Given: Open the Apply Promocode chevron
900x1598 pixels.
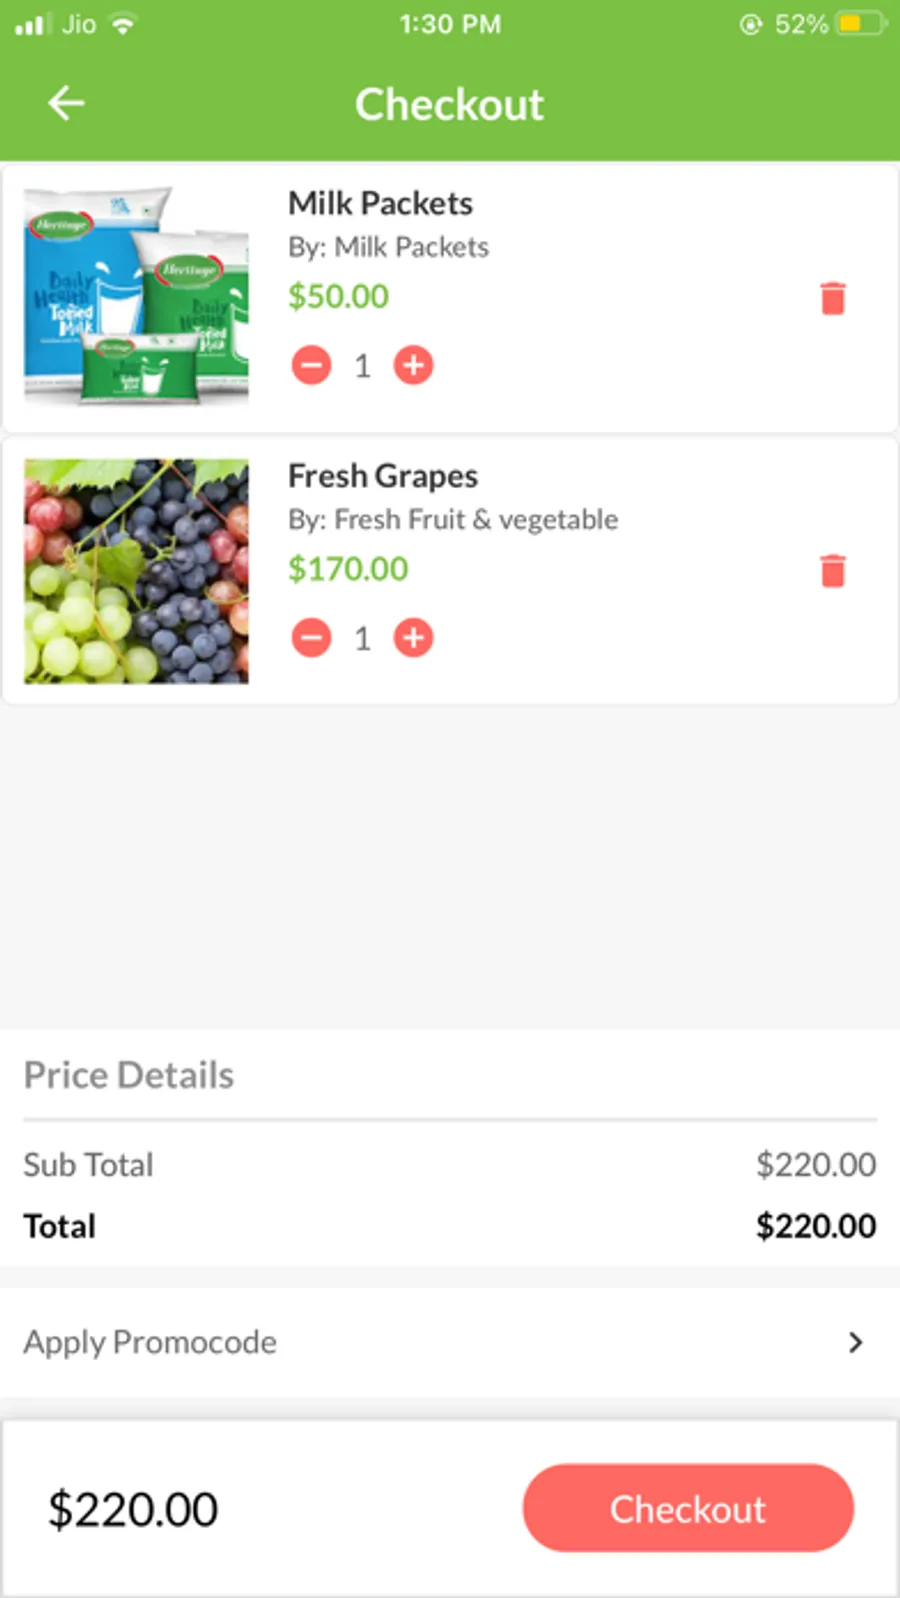Looking at the screenshot, I should [x=855, y=1342].
